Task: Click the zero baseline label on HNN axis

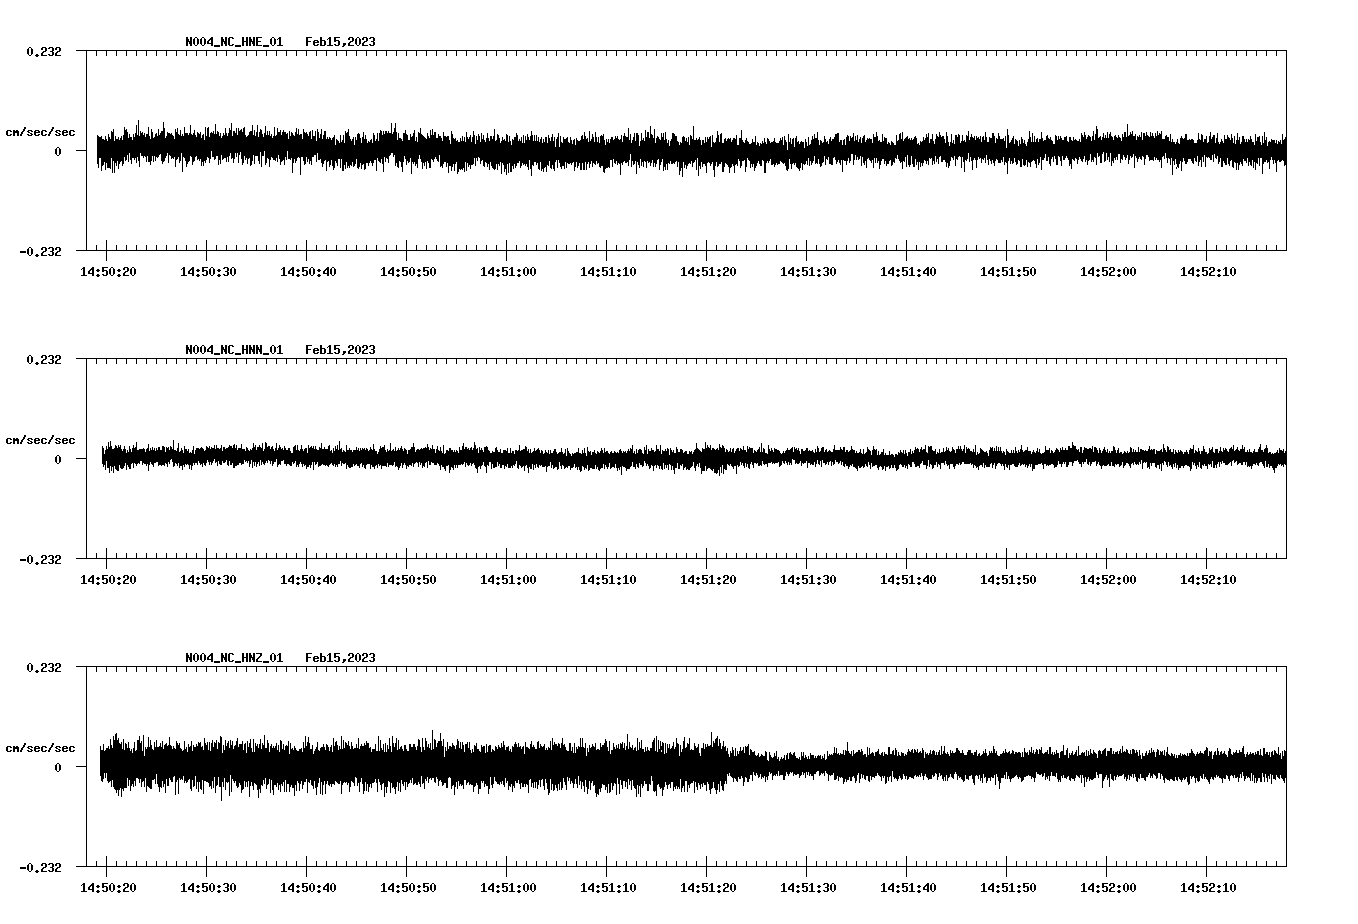Action: pos(58,460)
